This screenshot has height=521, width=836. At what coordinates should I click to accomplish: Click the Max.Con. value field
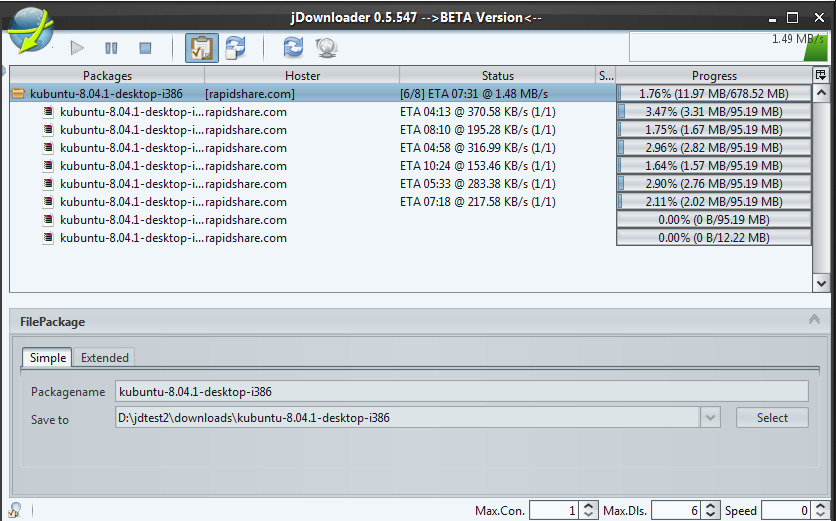pos(553,511)
